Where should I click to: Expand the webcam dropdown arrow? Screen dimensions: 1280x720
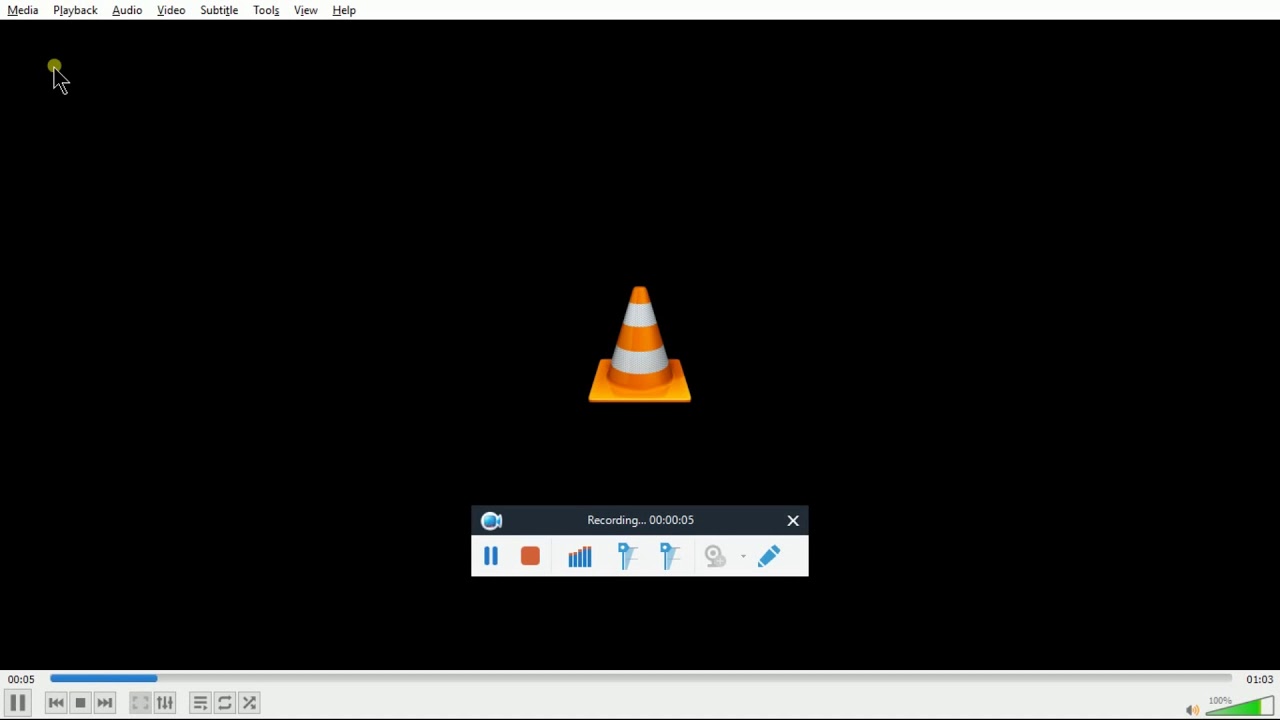coord(744,556)
